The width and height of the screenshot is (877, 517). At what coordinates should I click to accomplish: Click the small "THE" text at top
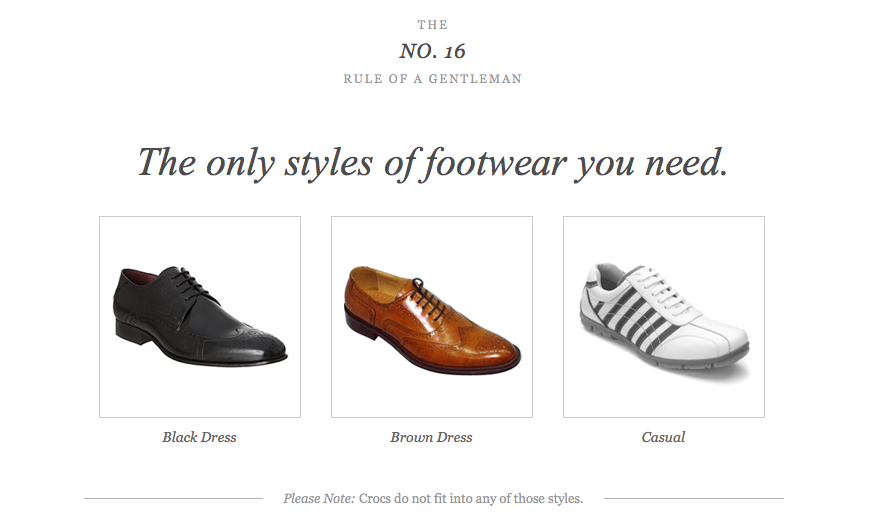[x=432, y=25]
